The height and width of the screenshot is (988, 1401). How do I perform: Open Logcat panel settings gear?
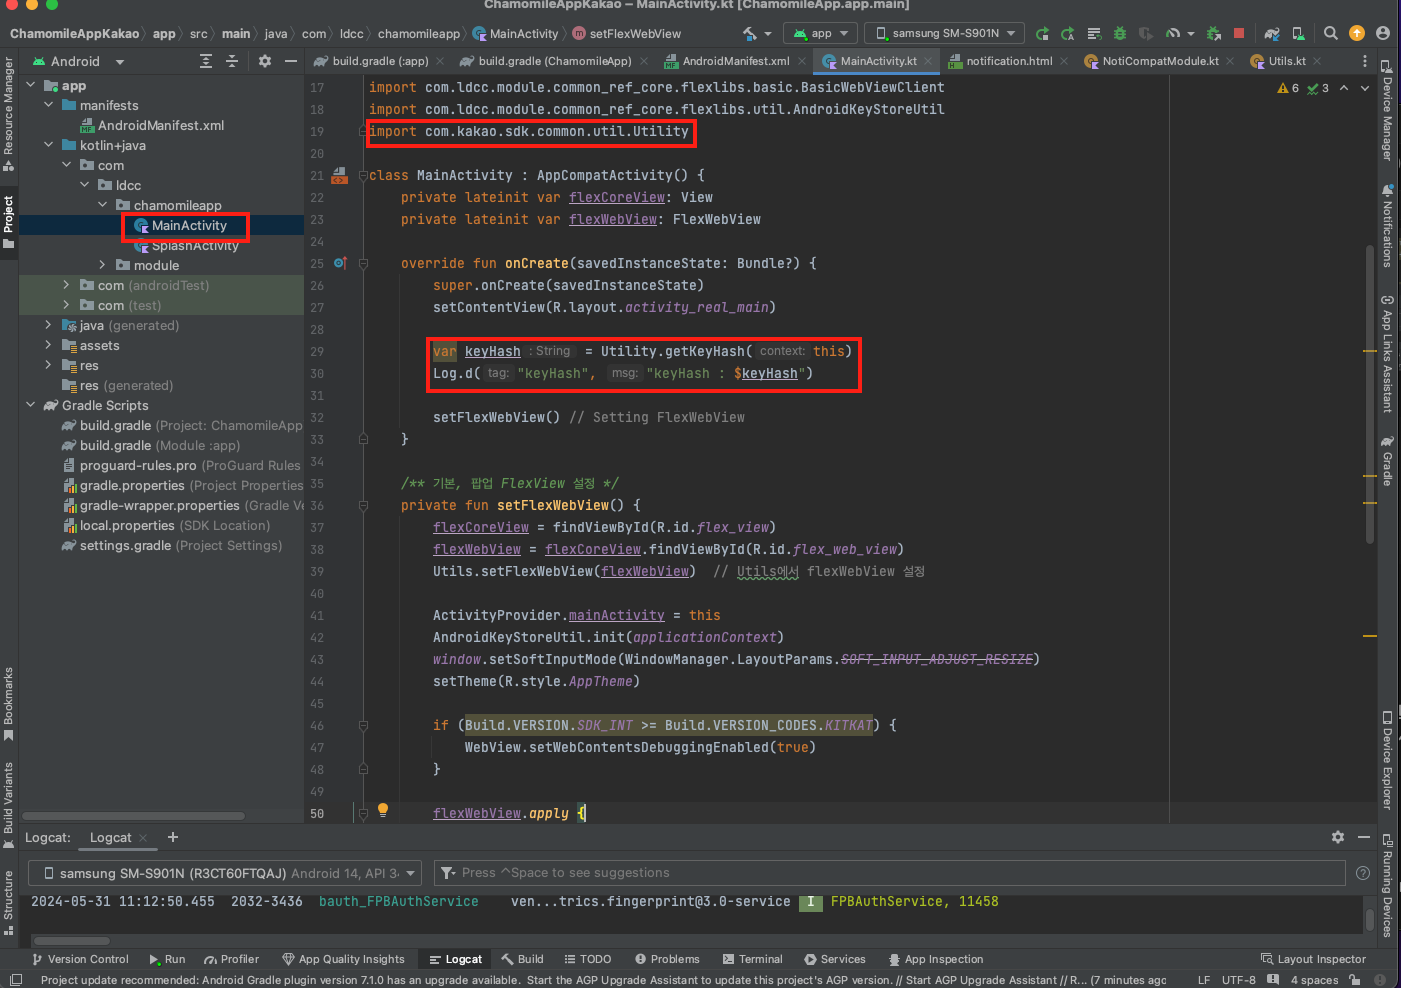1337,837
